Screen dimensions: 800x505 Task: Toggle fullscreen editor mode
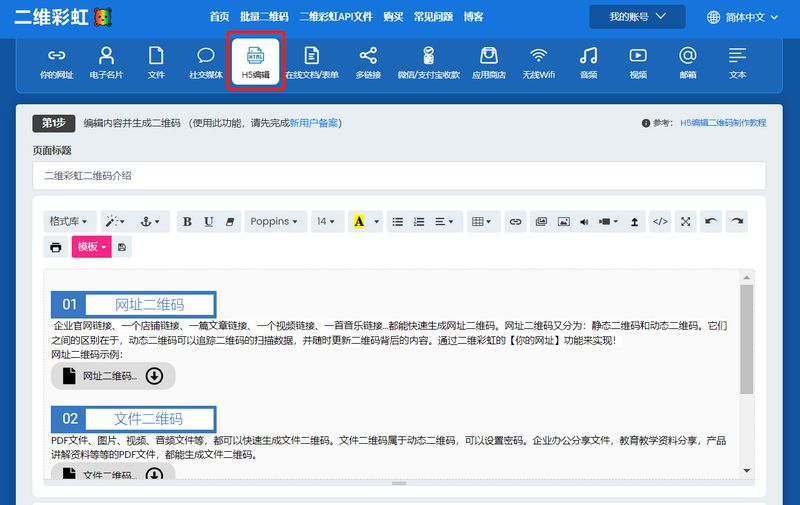coord(686,221)
